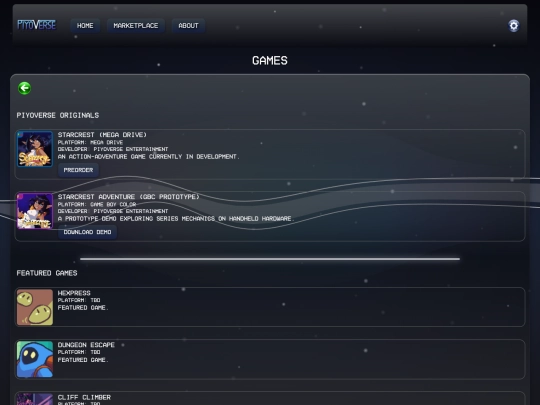Open the Marketplace menu item
The image size is (540, 405).
136,26
